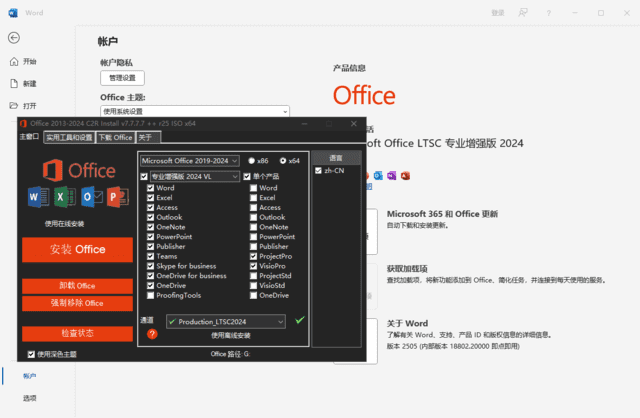
Task: Toggle the zh-CN language checkbox
Action: tap(318, 171)
